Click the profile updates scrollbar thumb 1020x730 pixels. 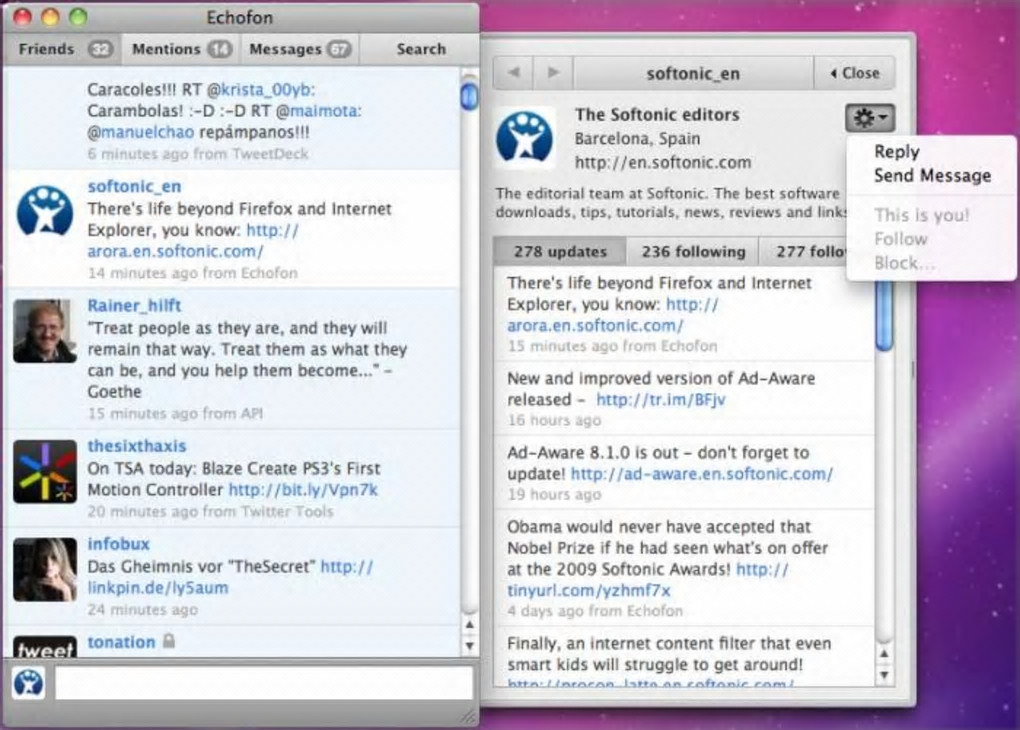pos(885,318)
